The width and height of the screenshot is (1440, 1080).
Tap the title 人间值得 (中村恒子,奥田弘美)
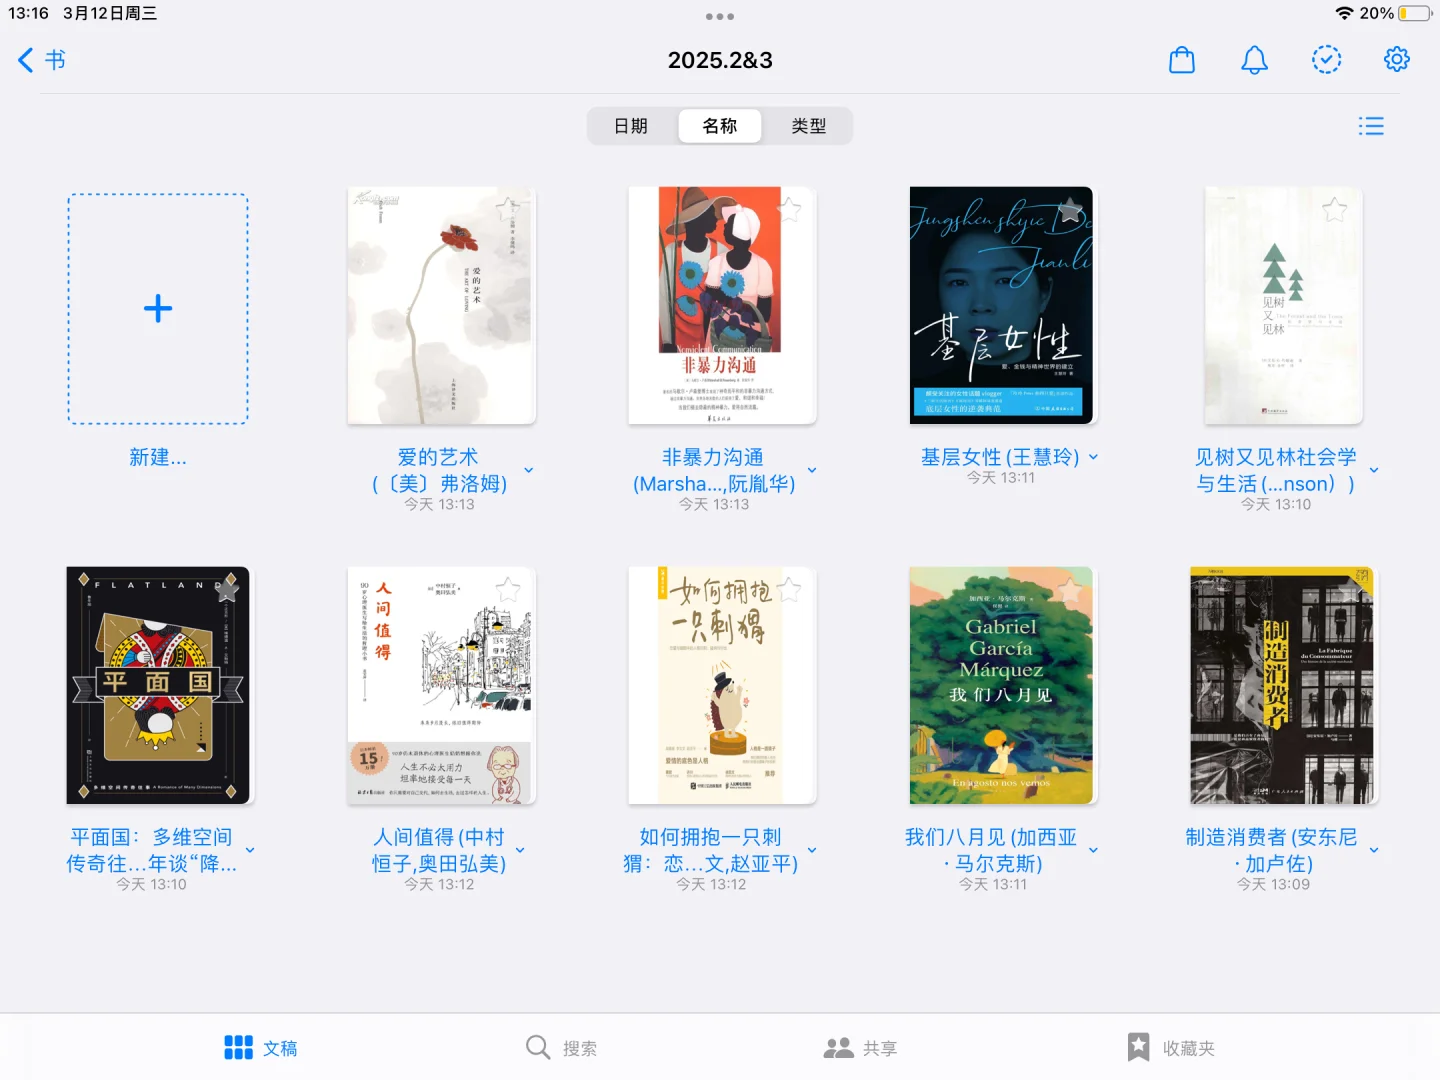[439, 850]
